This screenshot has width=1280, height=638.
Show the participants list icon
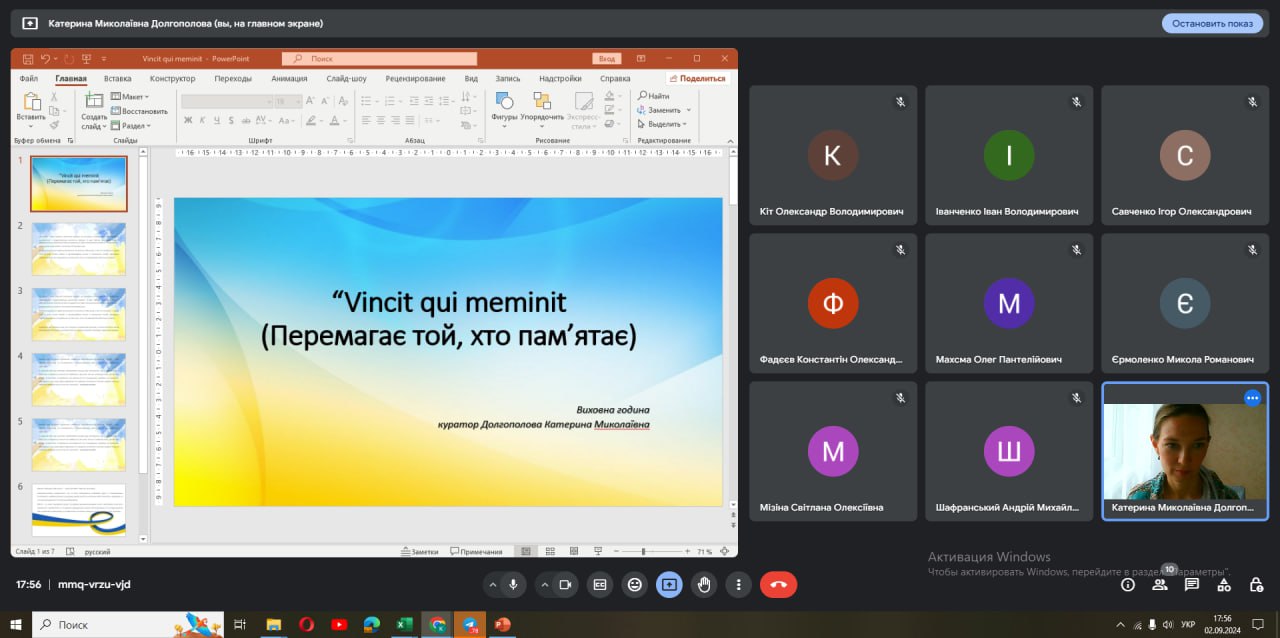pyautogui.click(x=1160, y=584)
